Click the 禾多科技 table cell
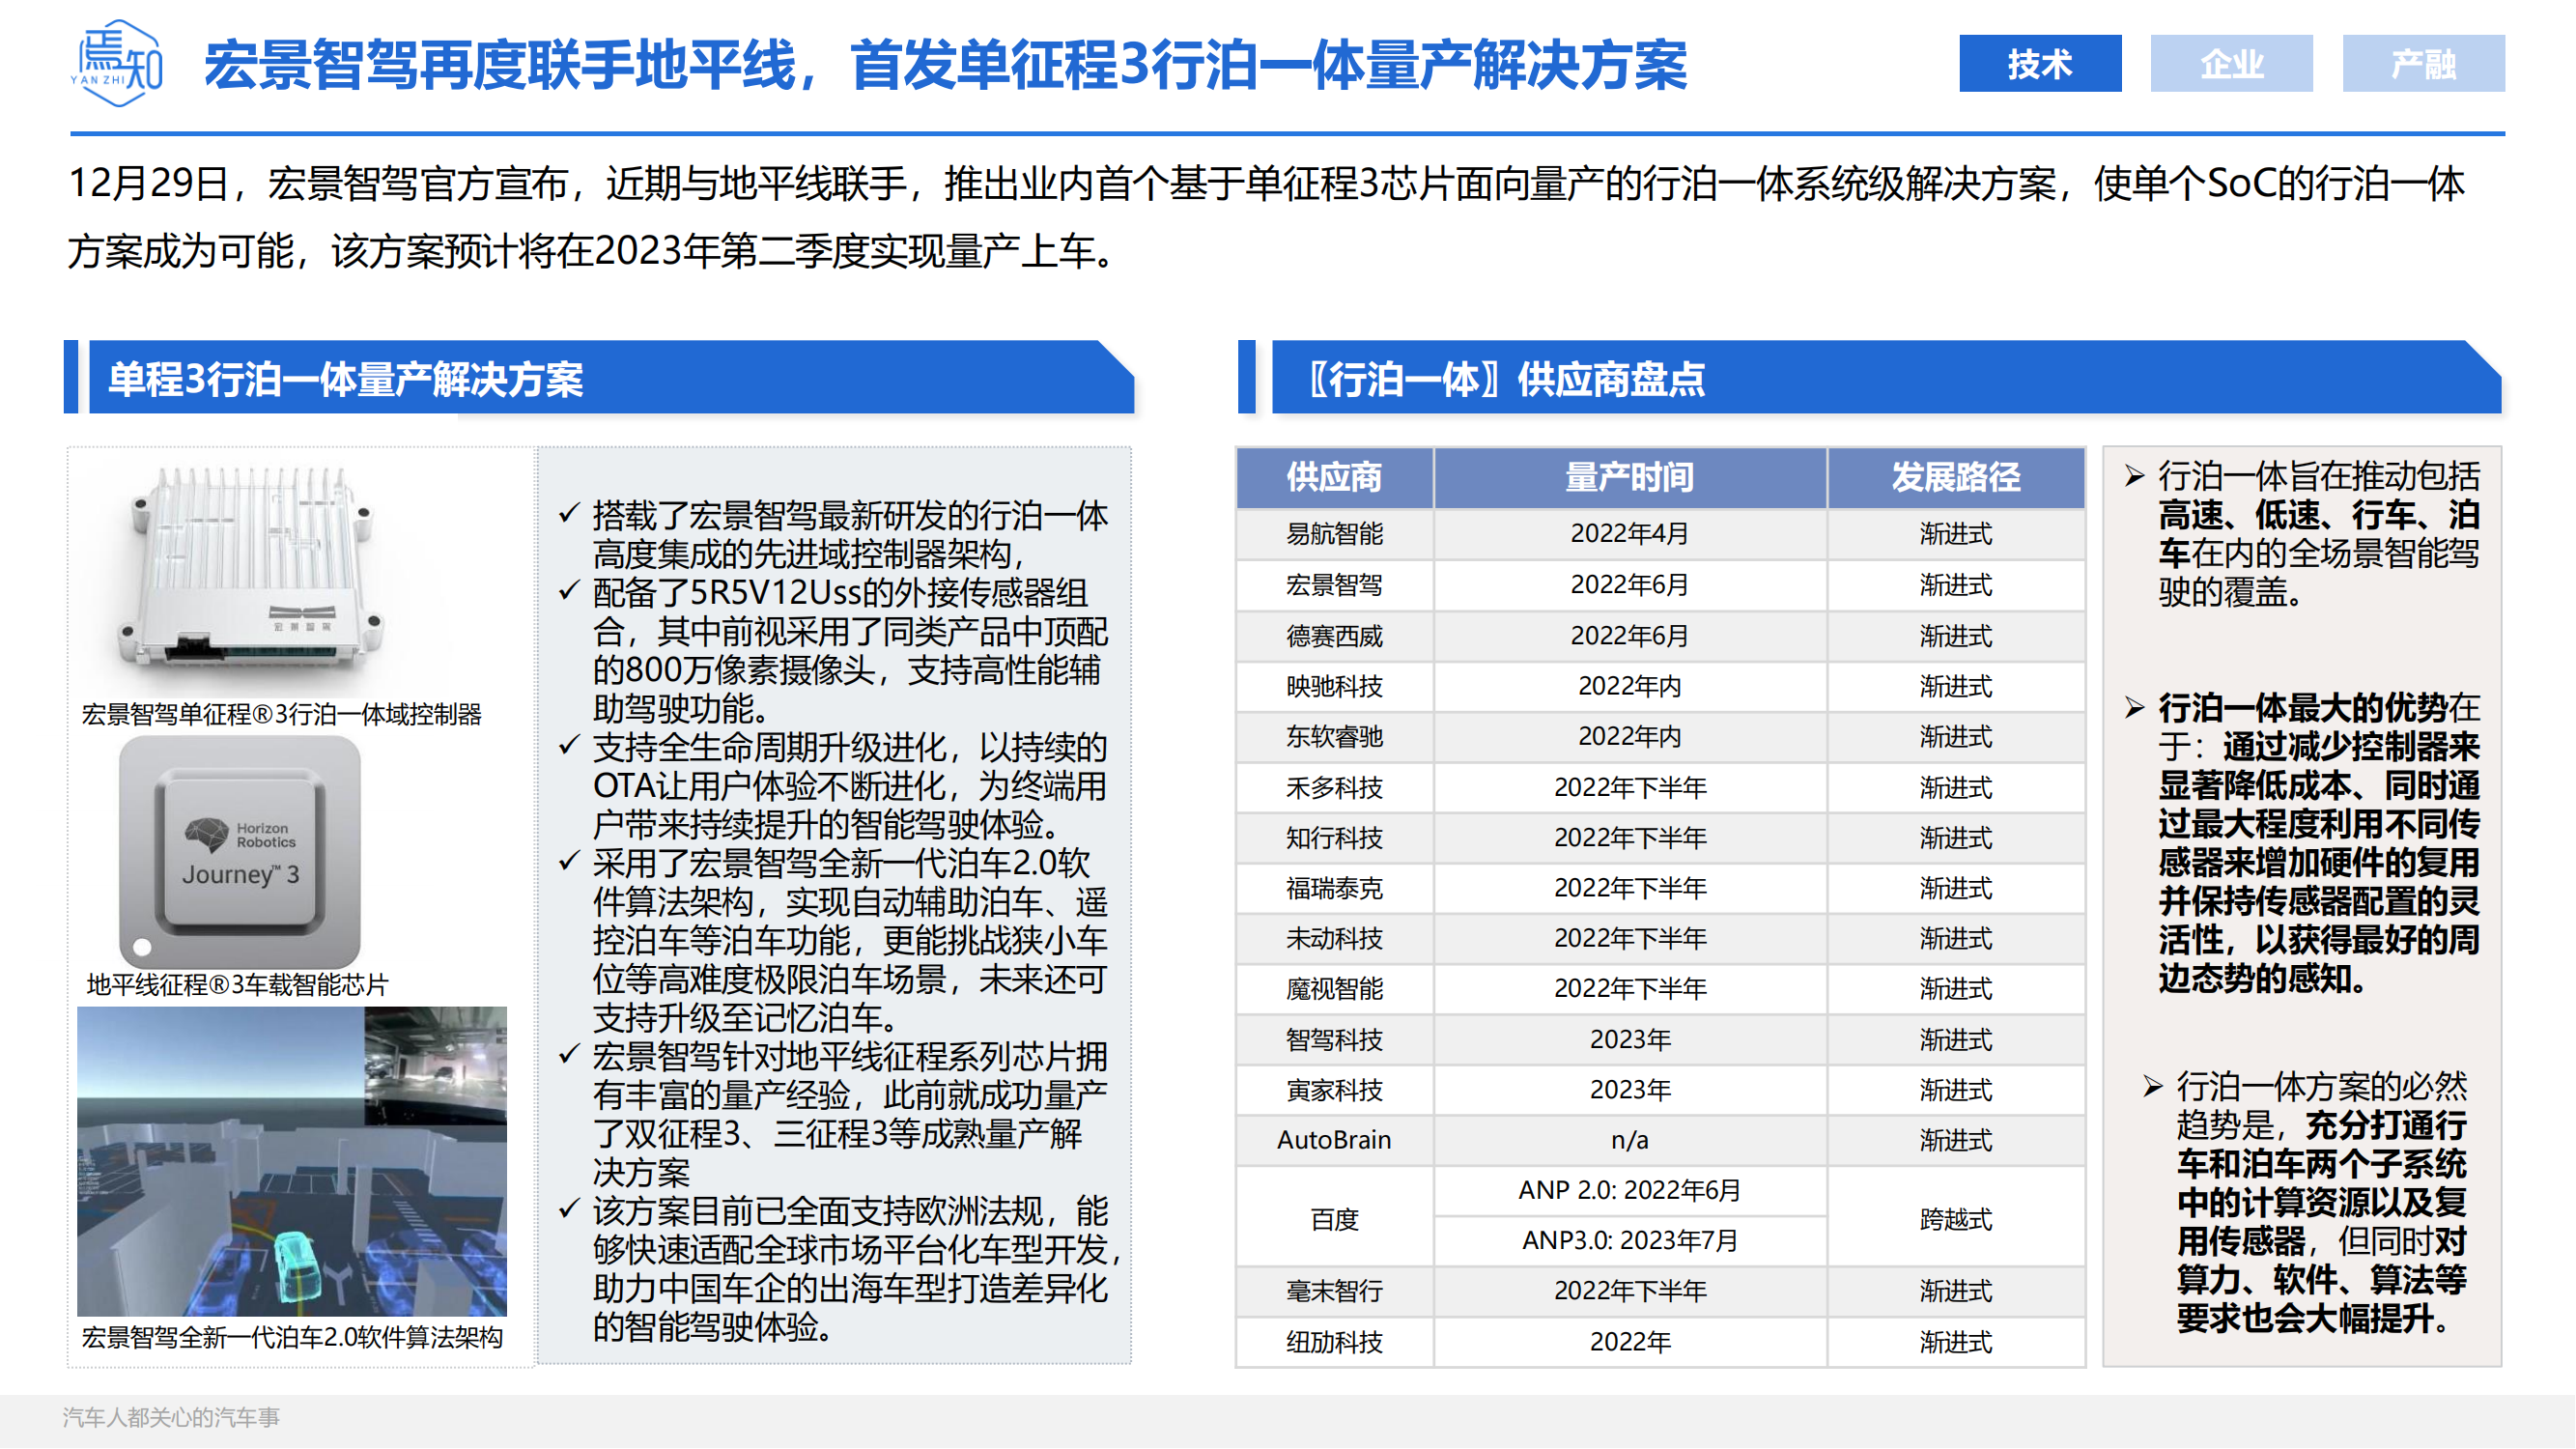 [x=1335, y=788]
